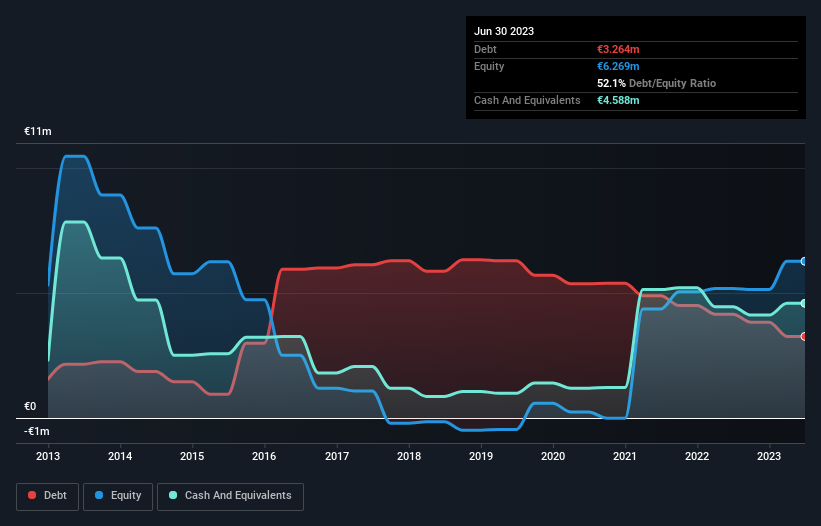Click the 2013 x-axis label

48,456
